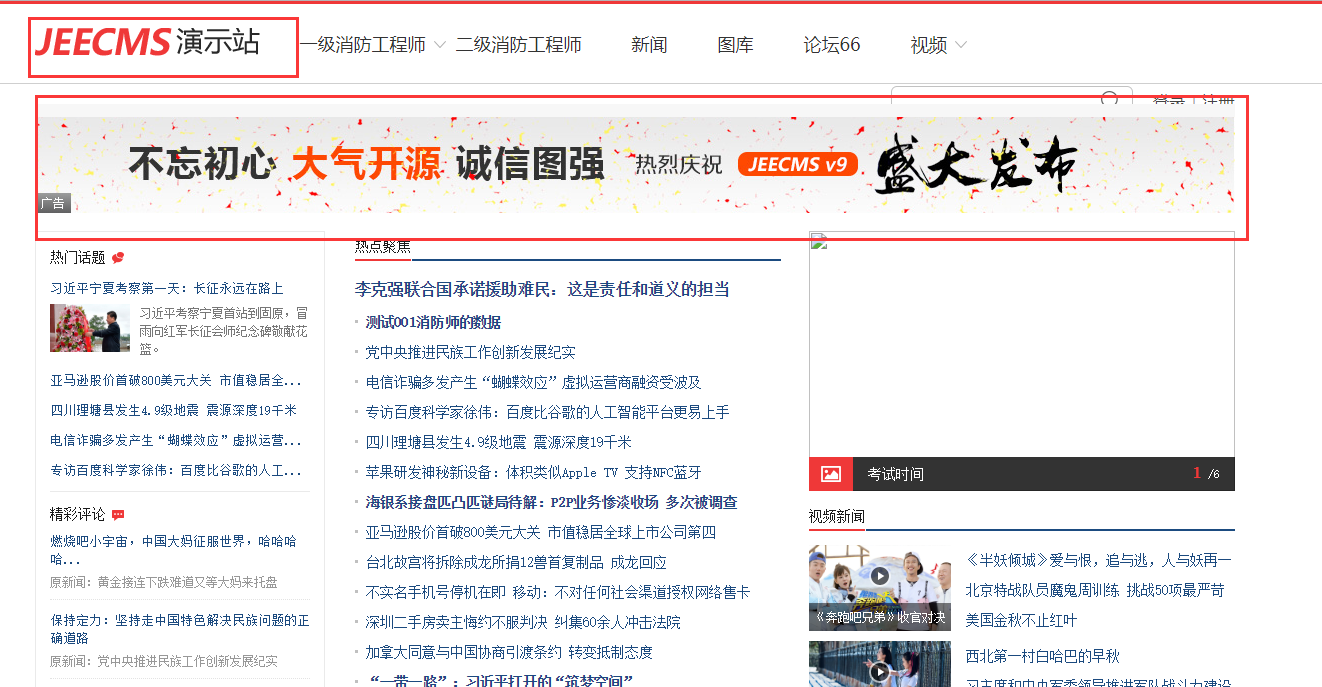Click the JEECMS 演示站 logo
The image size is (1322, 687).
147,42
